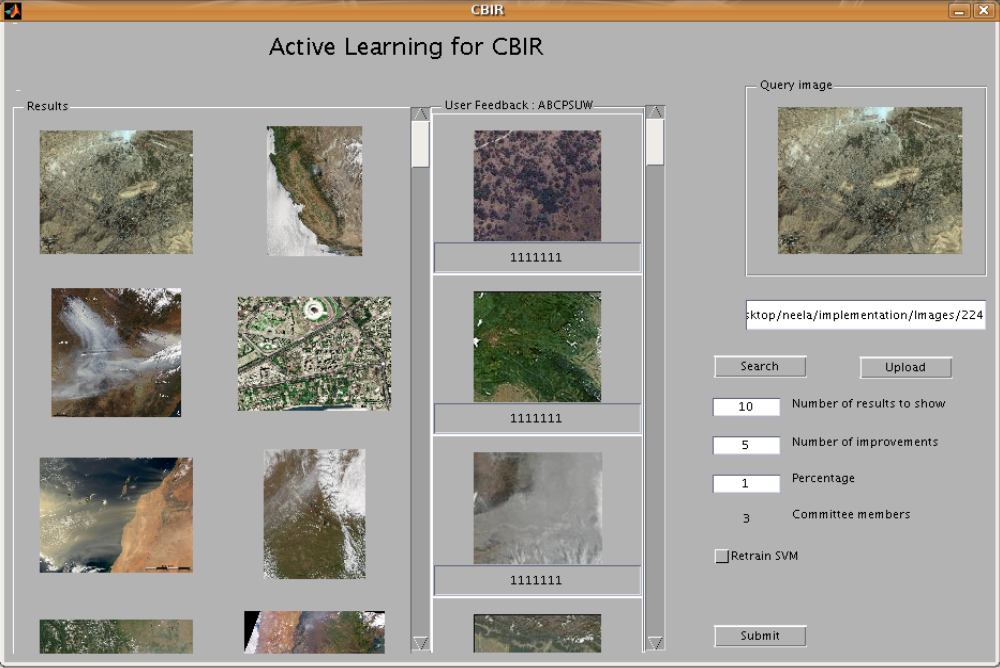Click the Results panel scrollbar thumb
1000x668 pixels.
coord(420,144)
